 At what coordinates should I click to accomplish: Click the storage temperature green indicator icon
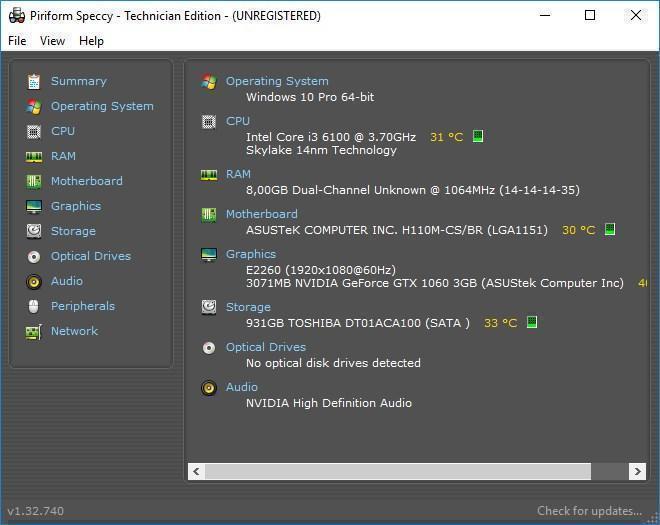pos(532,322)
